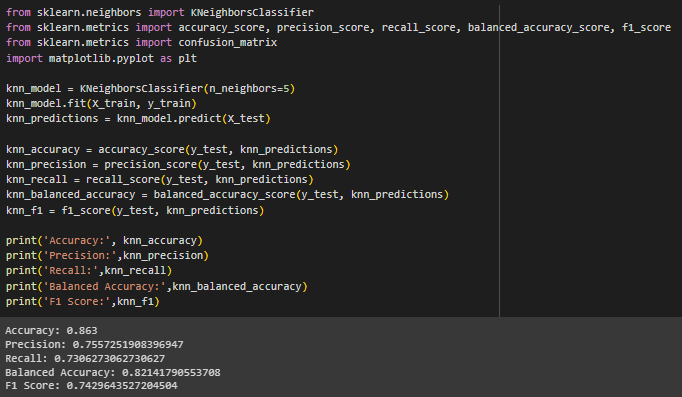Click the knn_precision assignment line
This screenshot has width=682, height=397.
pos(178,164)
